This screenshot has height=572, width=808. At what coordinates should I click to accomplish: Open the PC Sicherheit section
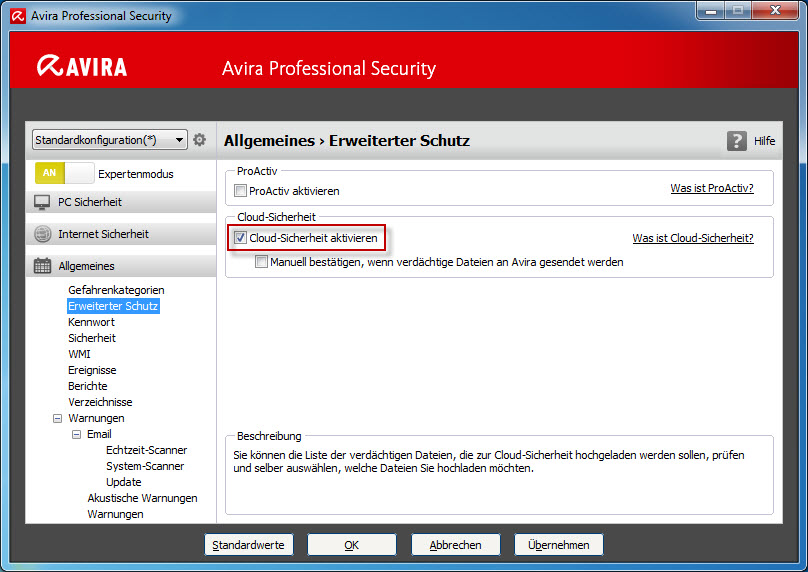(x=121, y=202)
